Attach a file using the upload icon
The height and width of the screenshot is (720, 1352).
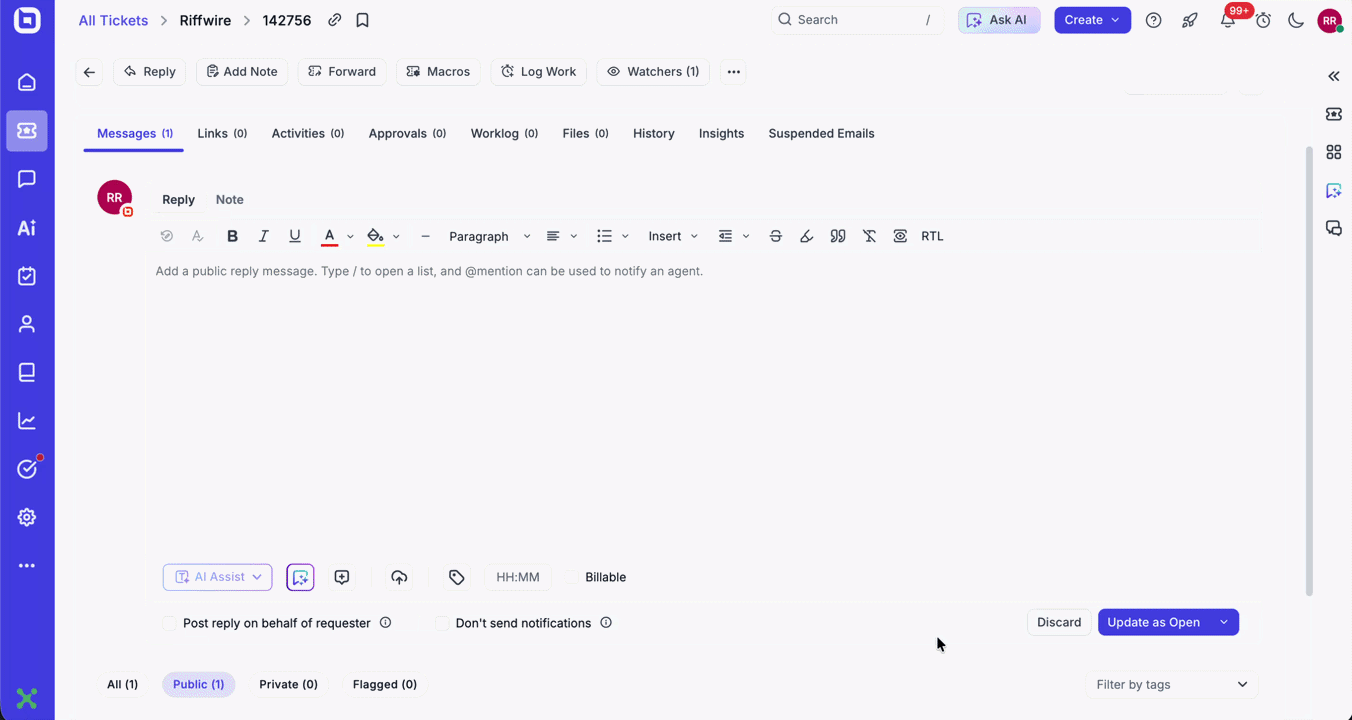[399, 577]
